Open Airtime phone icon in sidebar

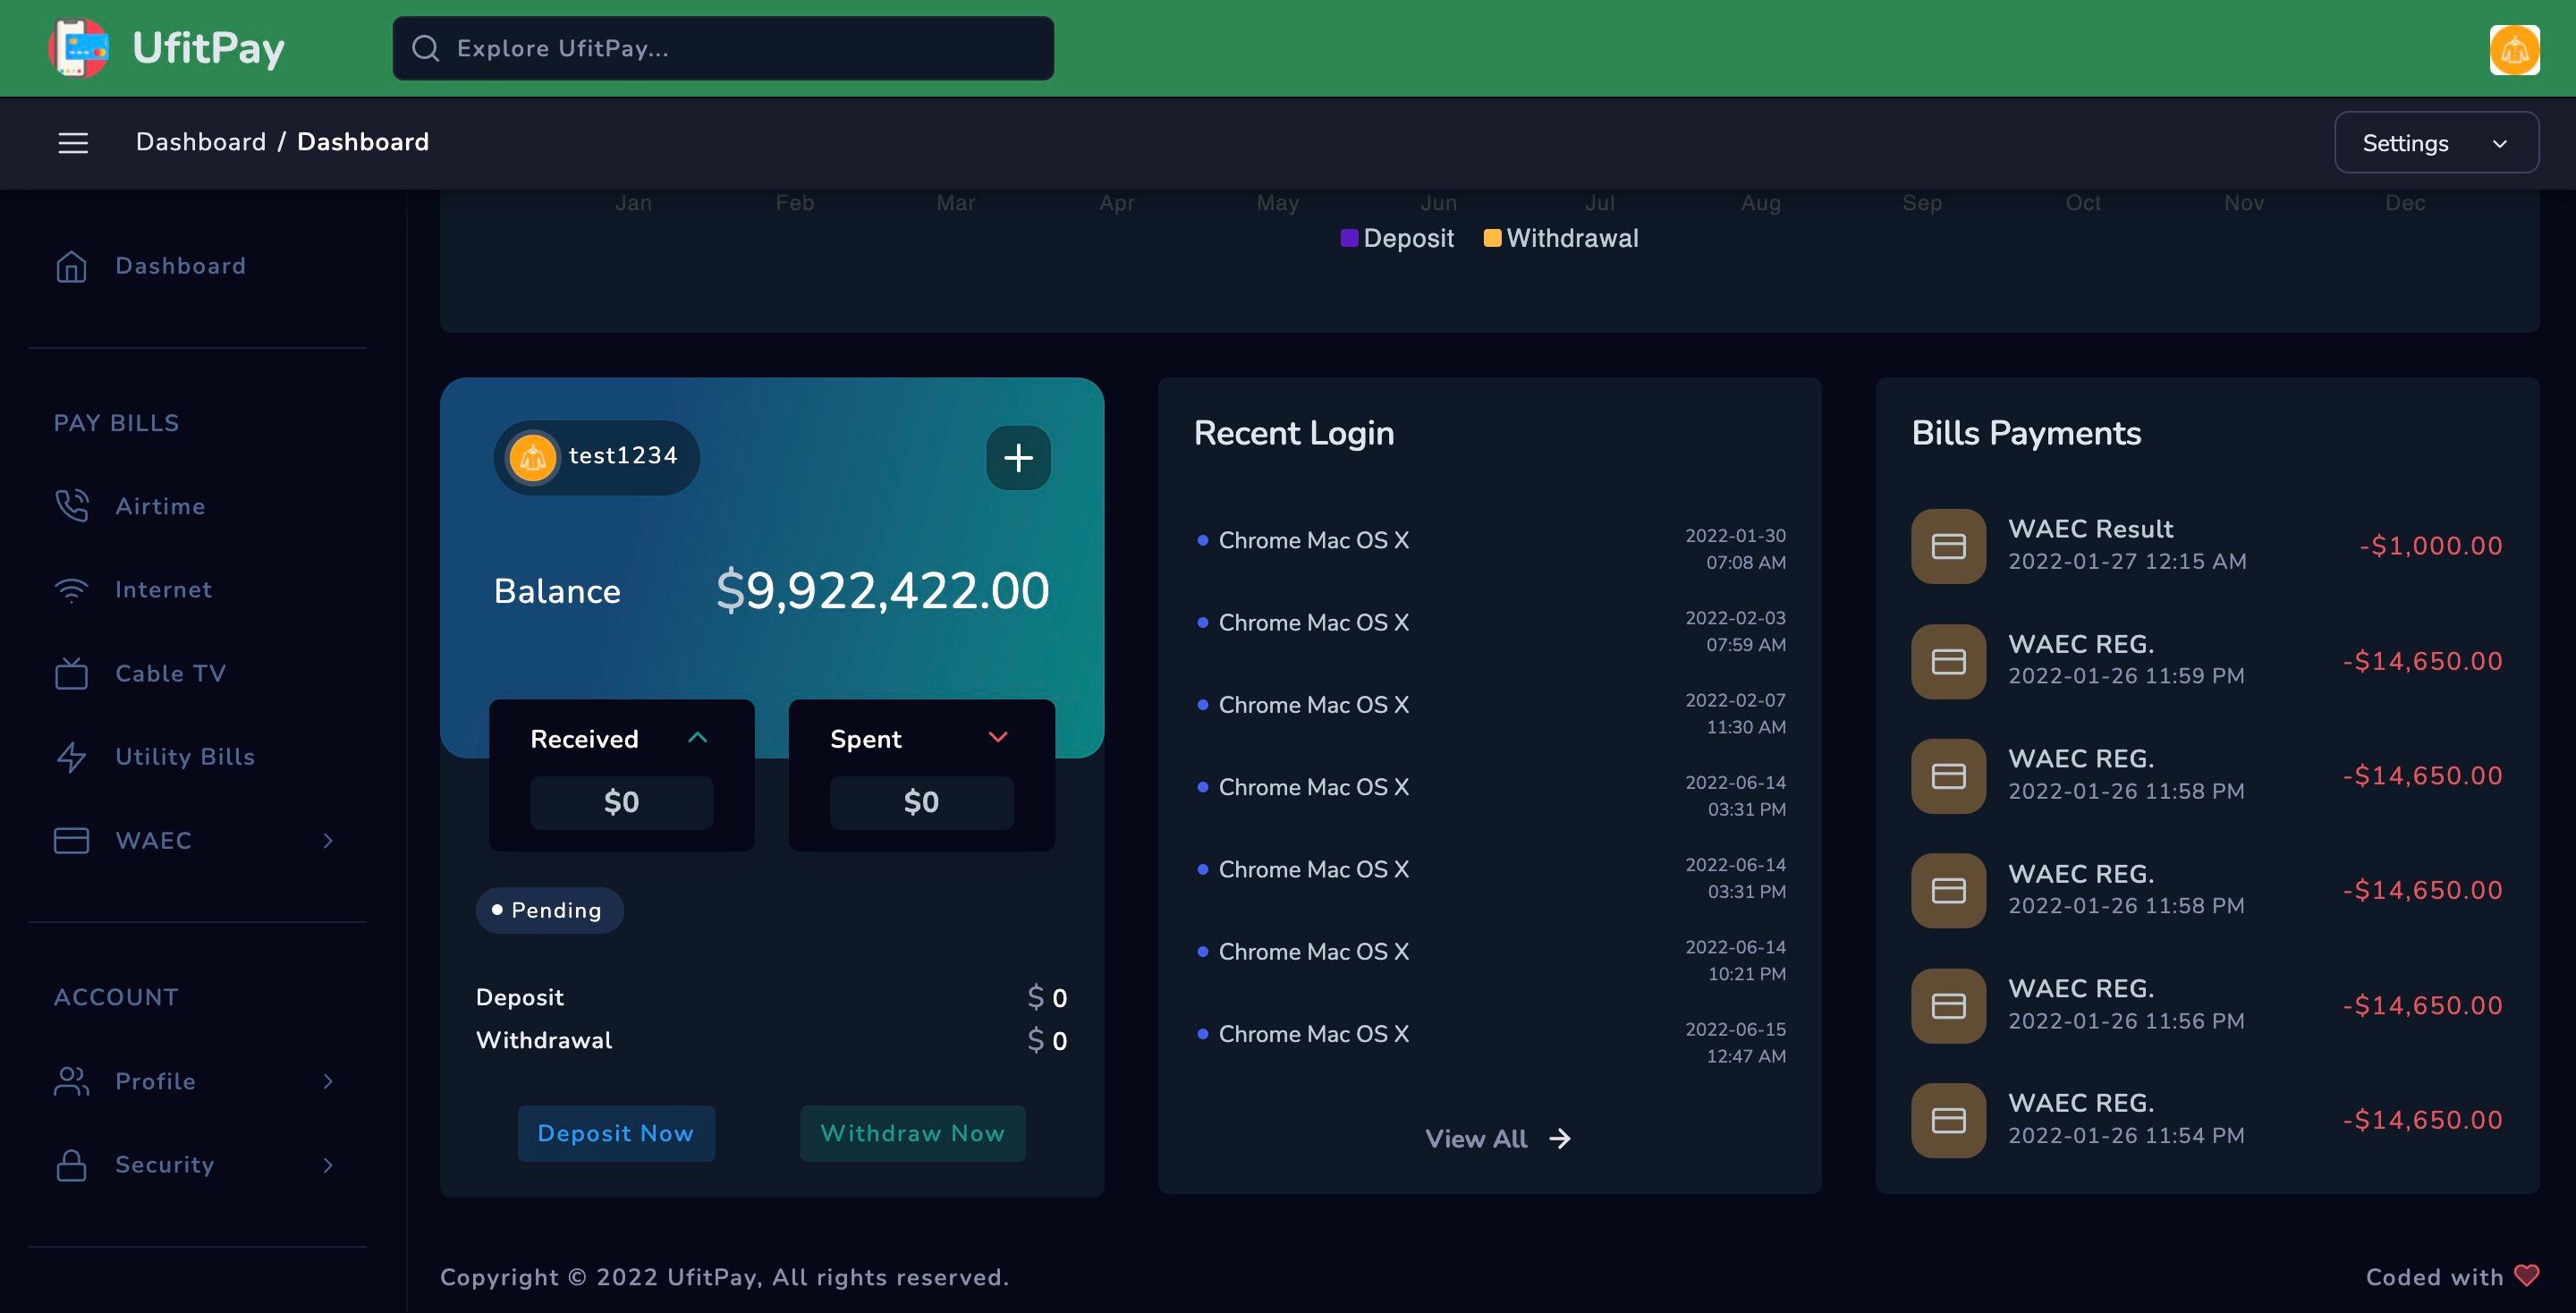point(71,506)
